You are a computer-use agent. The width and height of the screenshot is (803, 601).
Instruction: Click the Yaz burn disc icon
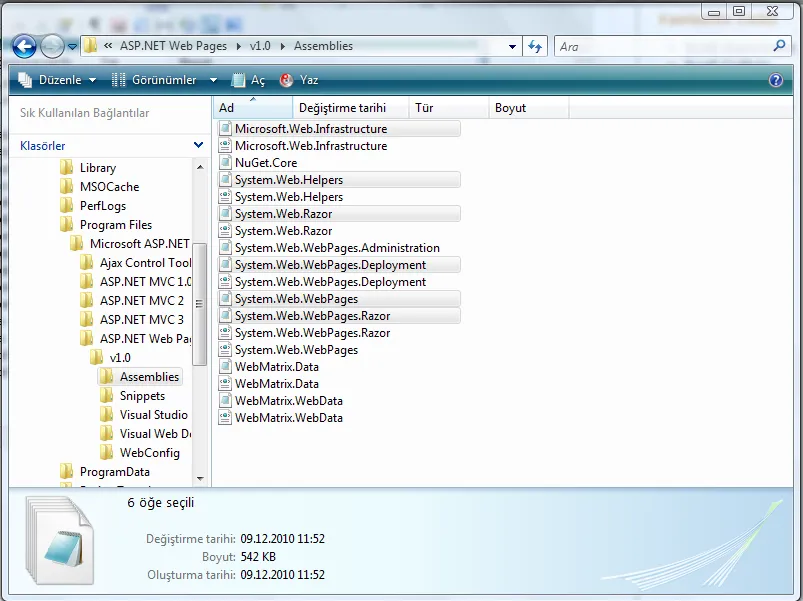pos(286,80)
